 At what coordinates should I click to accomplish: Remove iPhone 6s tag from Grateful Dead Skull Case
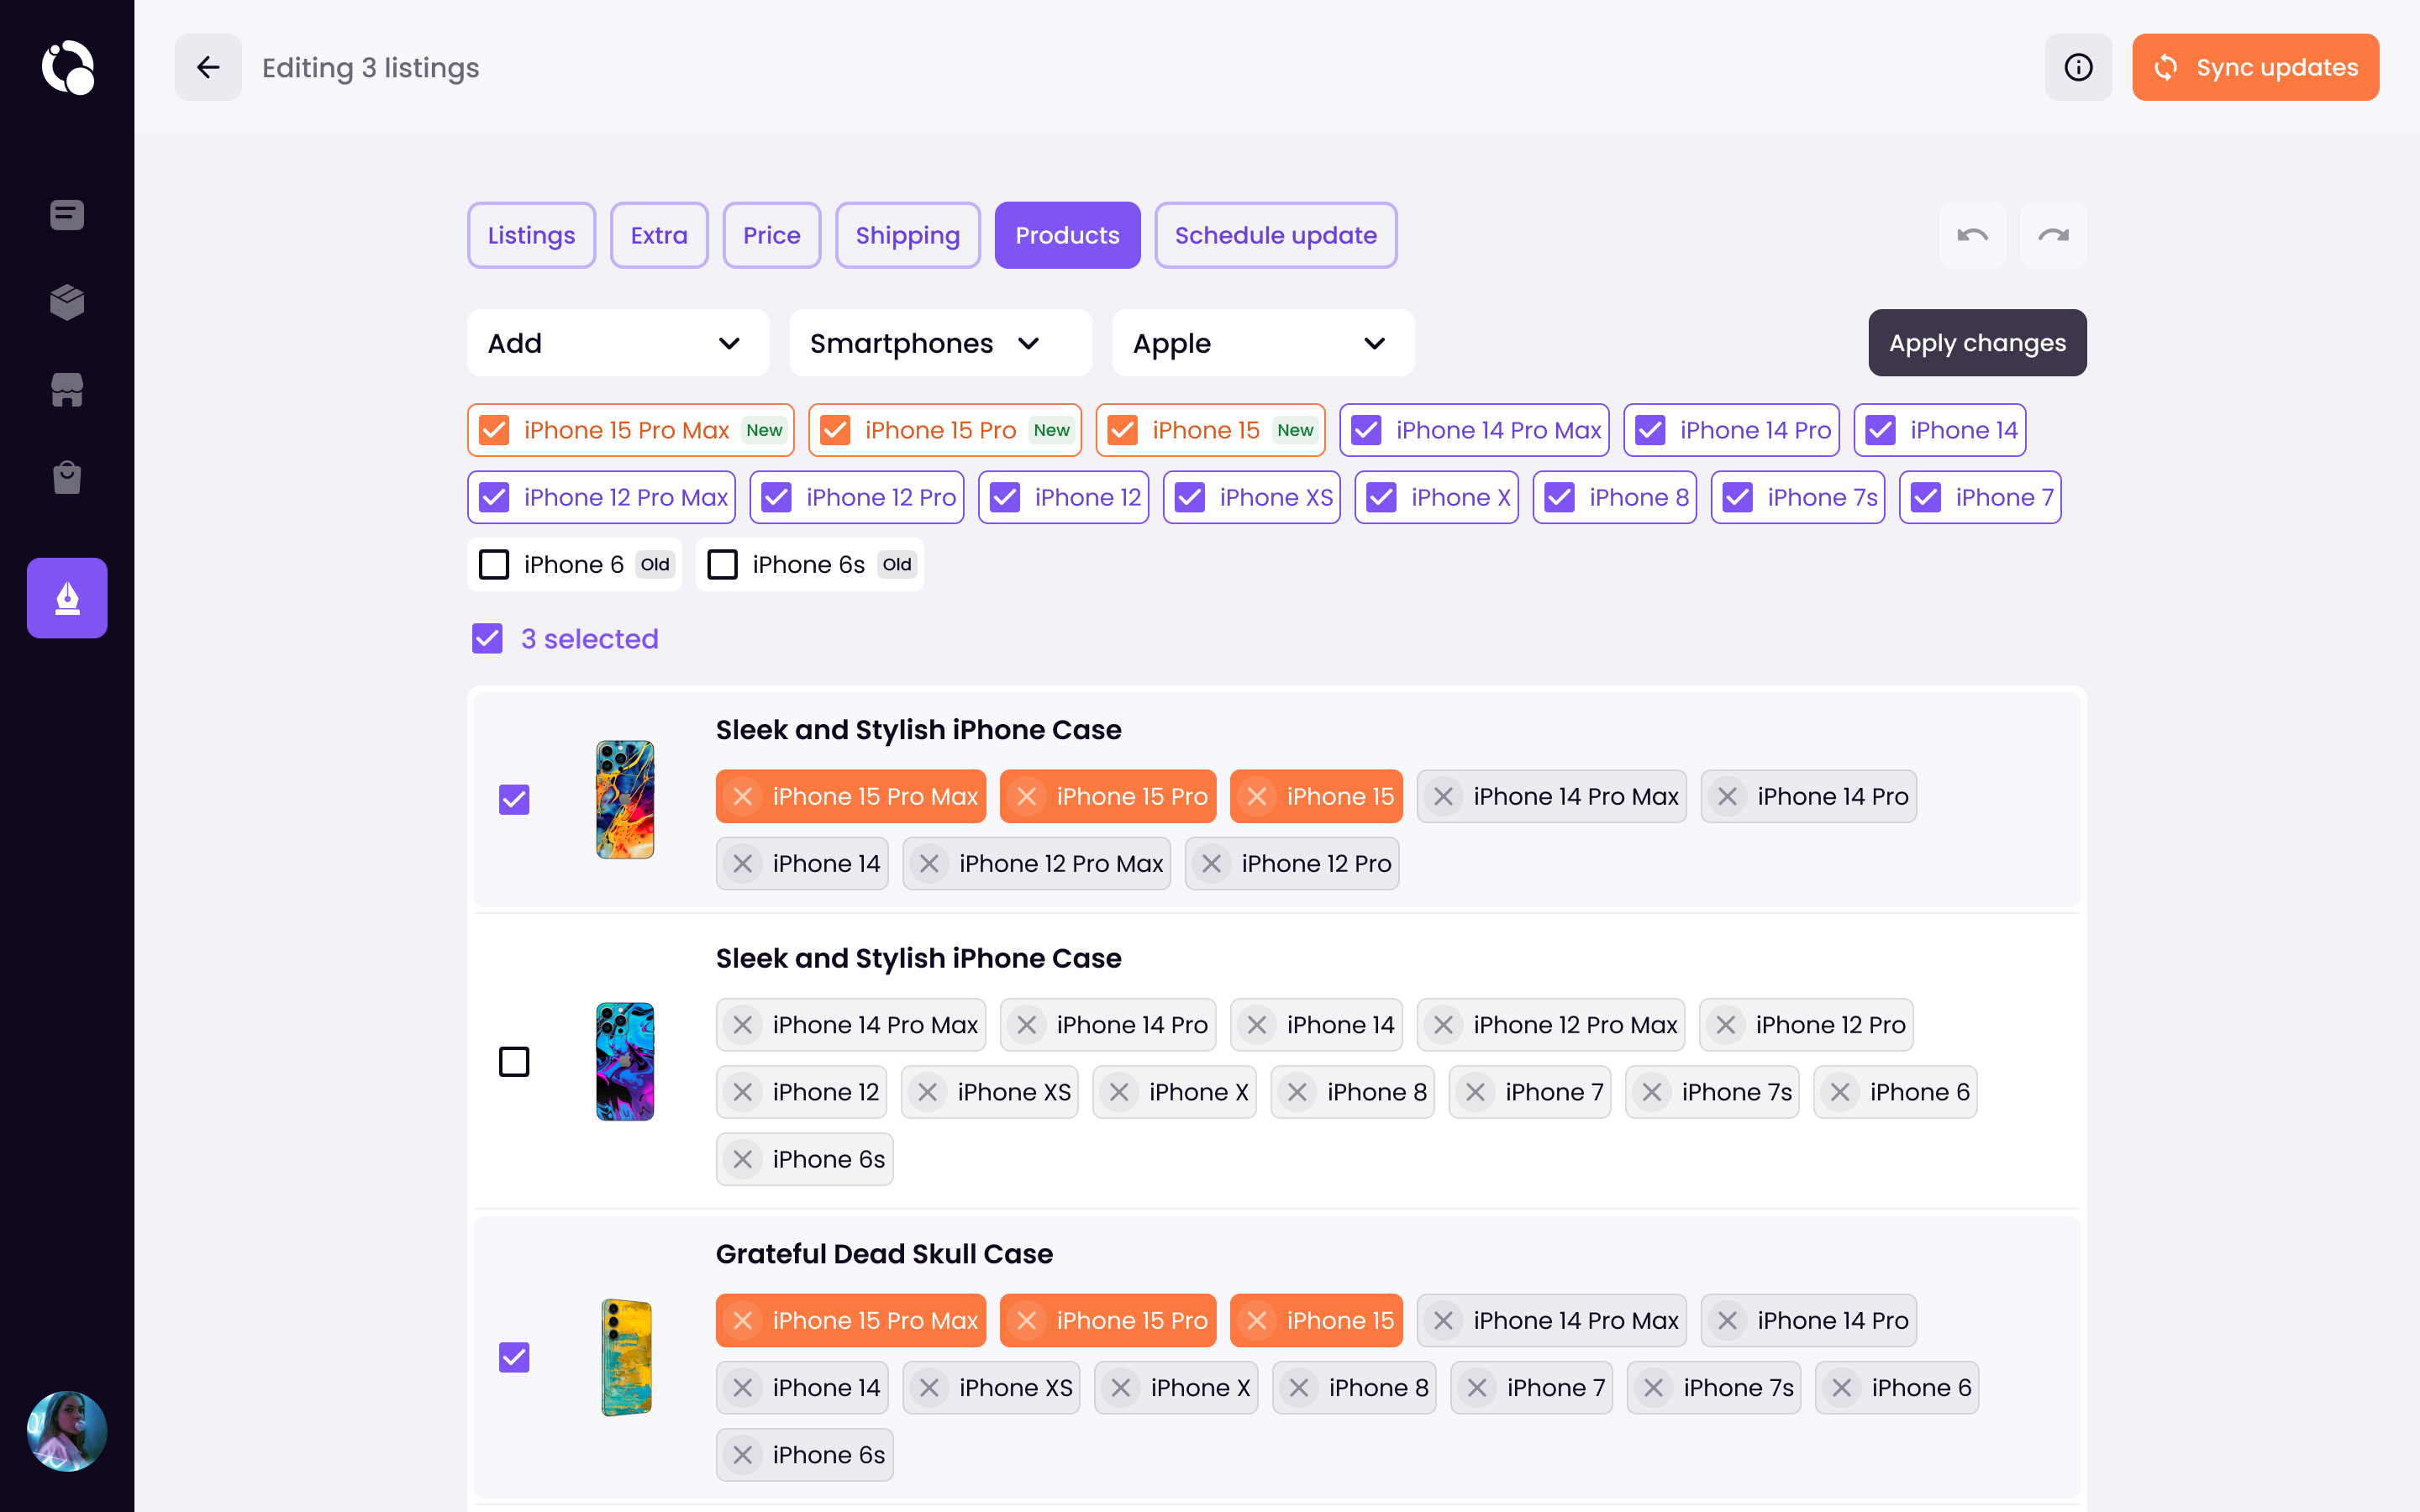click(742, 1455)
